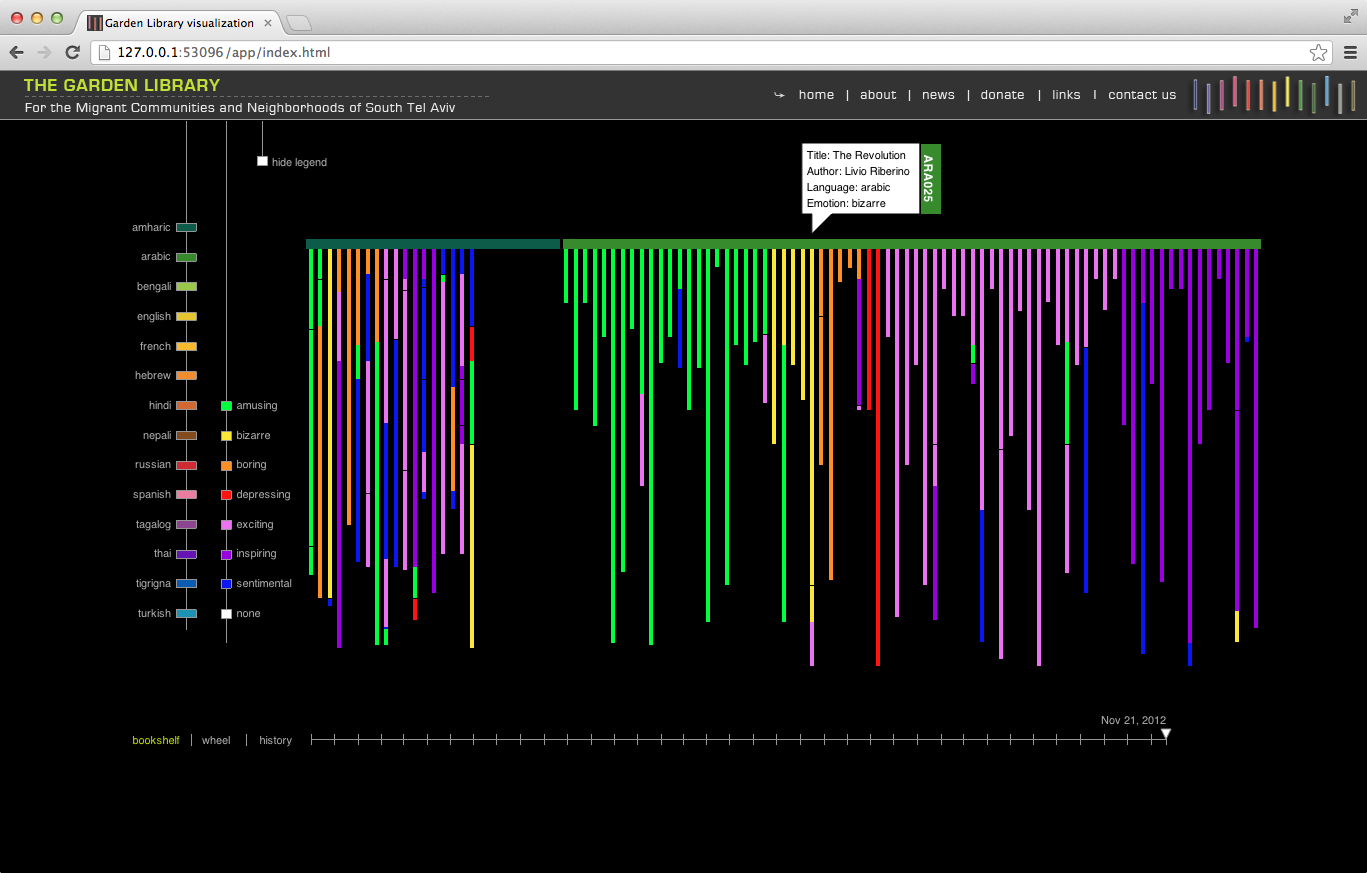Screen dimensions: 1367x873
Task: Click the Nov 21, 2012 timeline marker
Action: tap(1165, 735)
